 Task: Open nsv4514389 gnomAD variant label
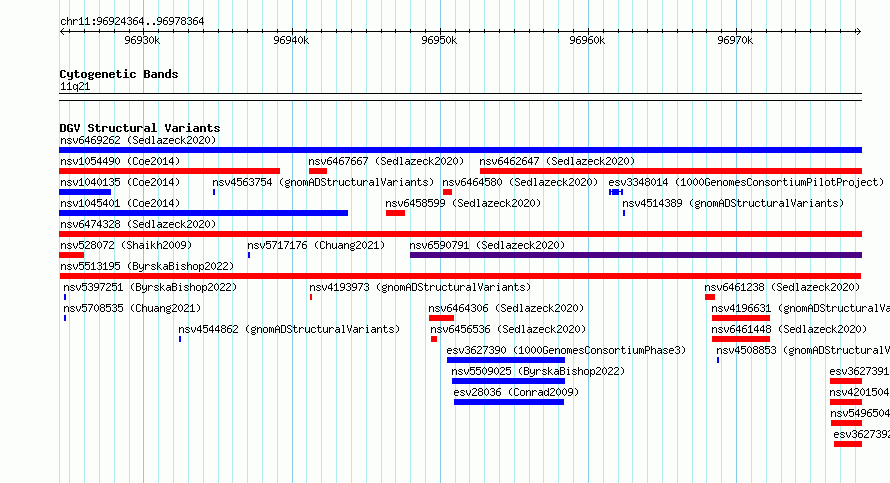pos(733,203)
